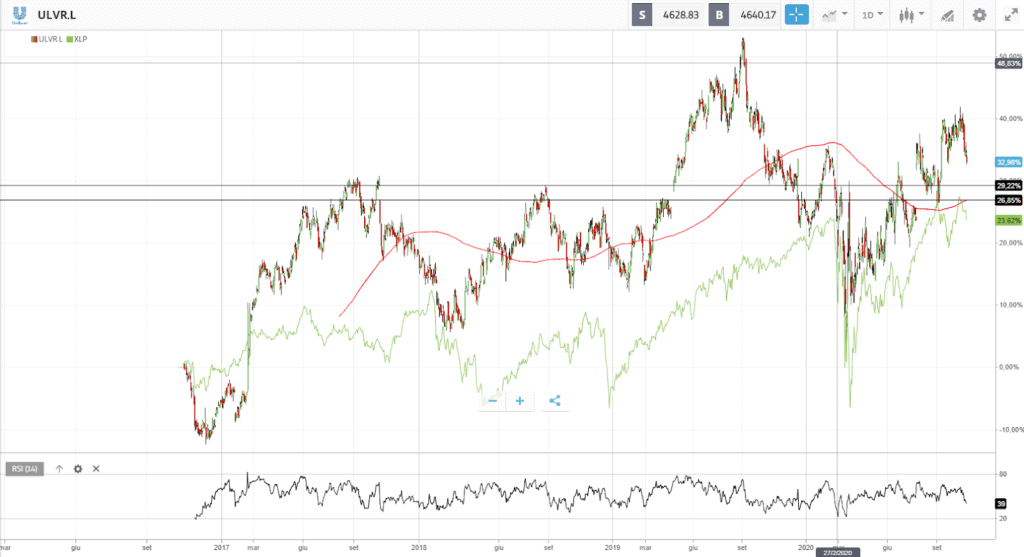This screenshot has height=557, width=1024.
Task: Move RSI panel up with arrow
Action: [59, 469]
